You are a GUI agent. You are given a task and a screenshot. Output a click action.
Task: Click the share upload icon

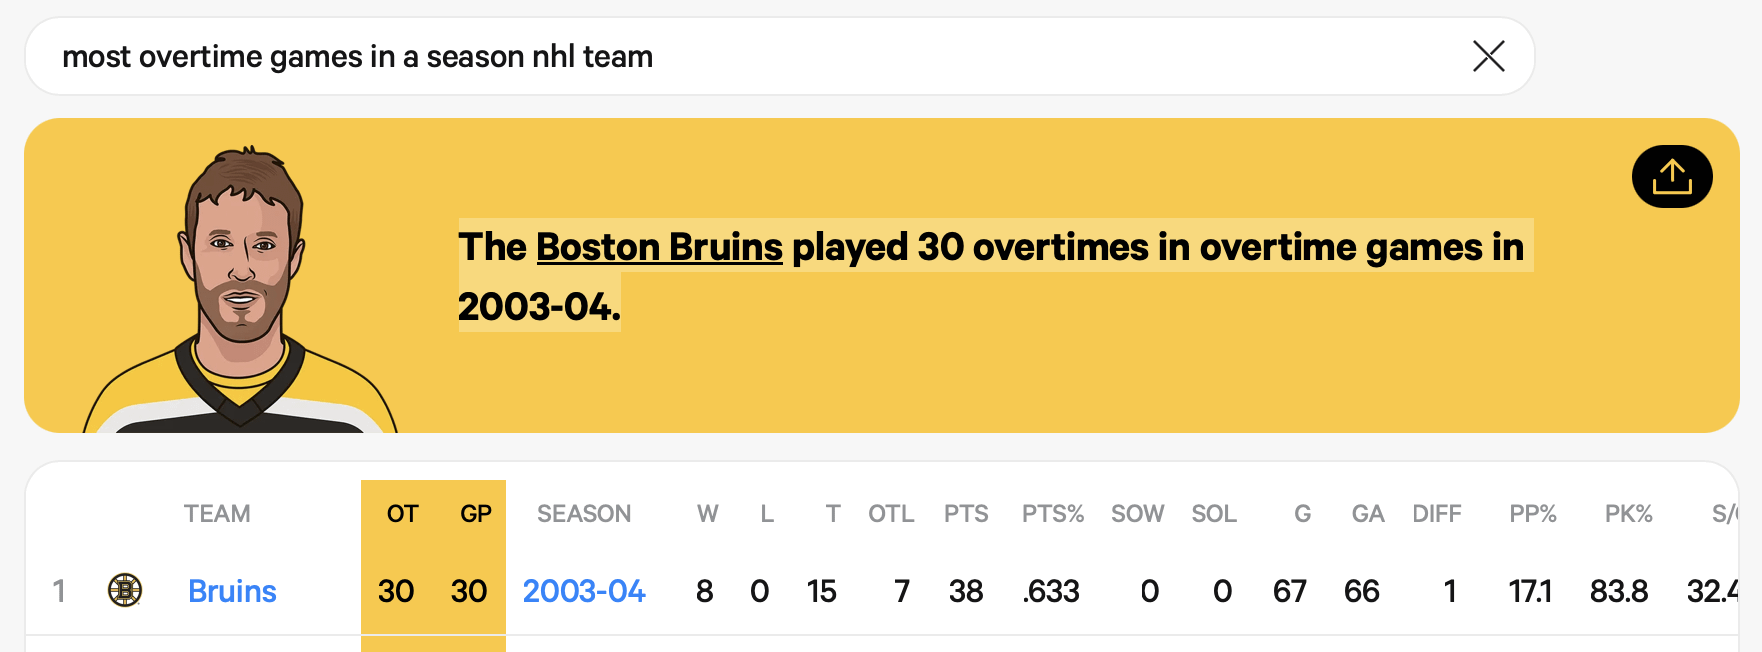(1671, 177)
